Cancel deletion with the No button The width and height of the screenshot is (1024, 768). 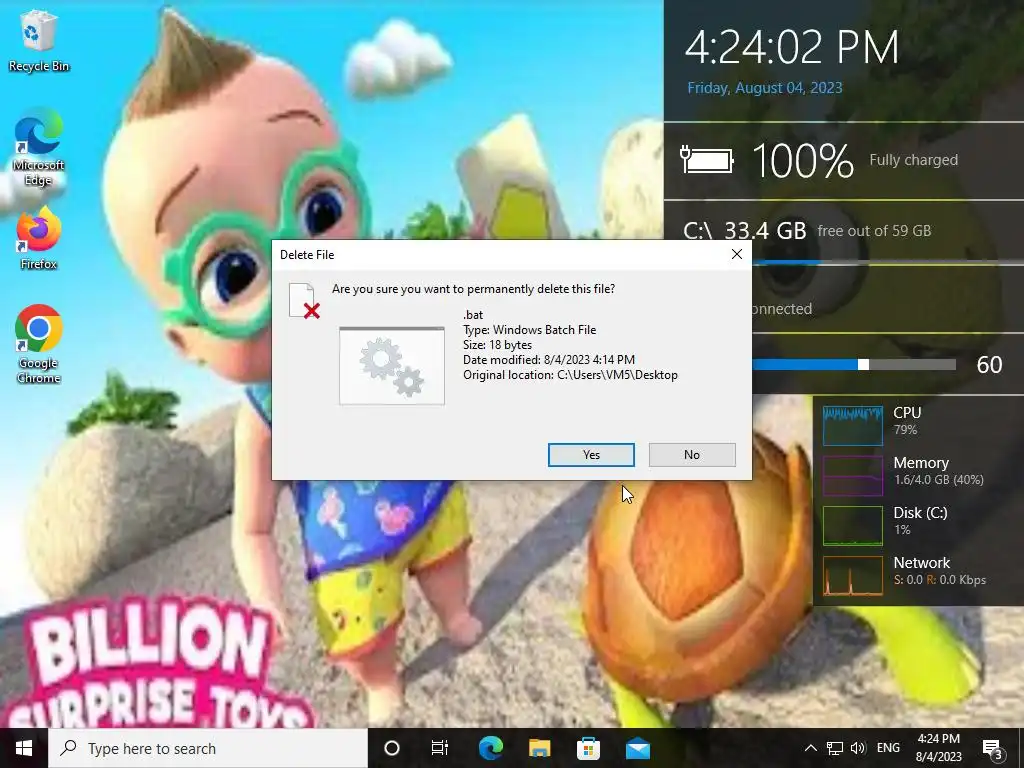(x=692, y=455)
